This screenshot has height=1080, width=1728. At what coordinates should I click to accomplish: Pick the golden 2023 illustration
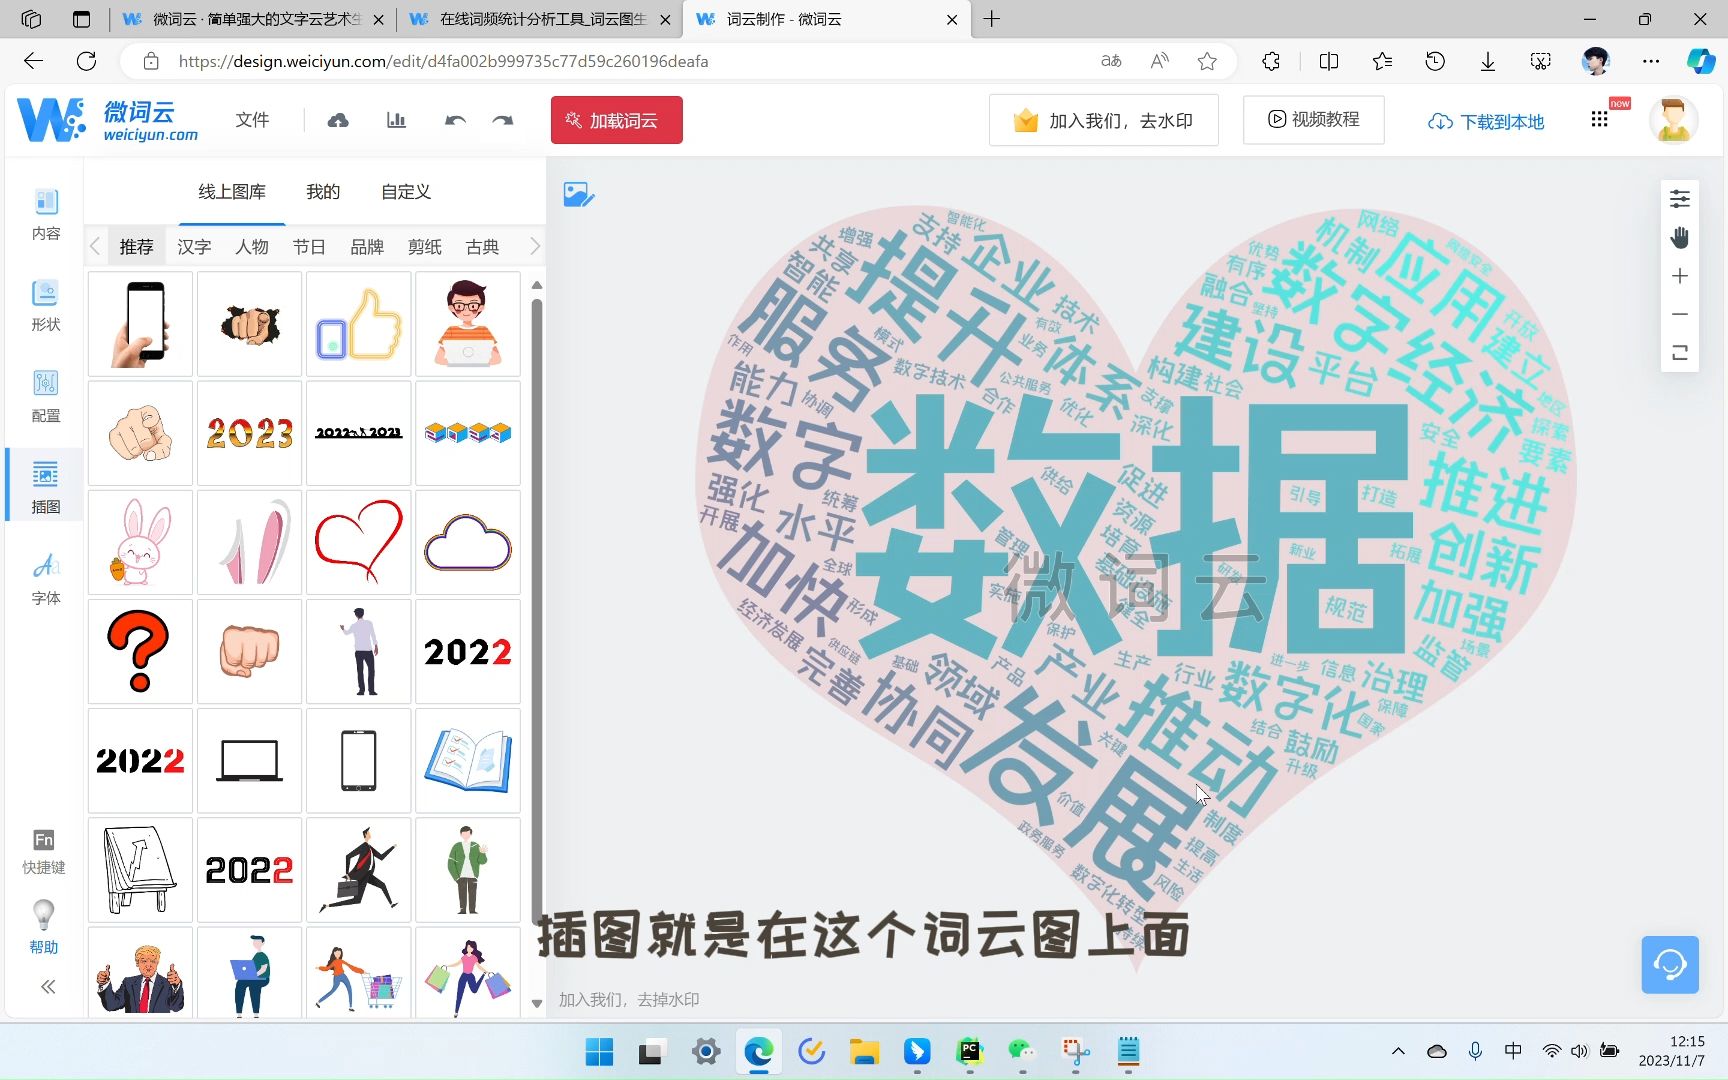click(249, 433)
